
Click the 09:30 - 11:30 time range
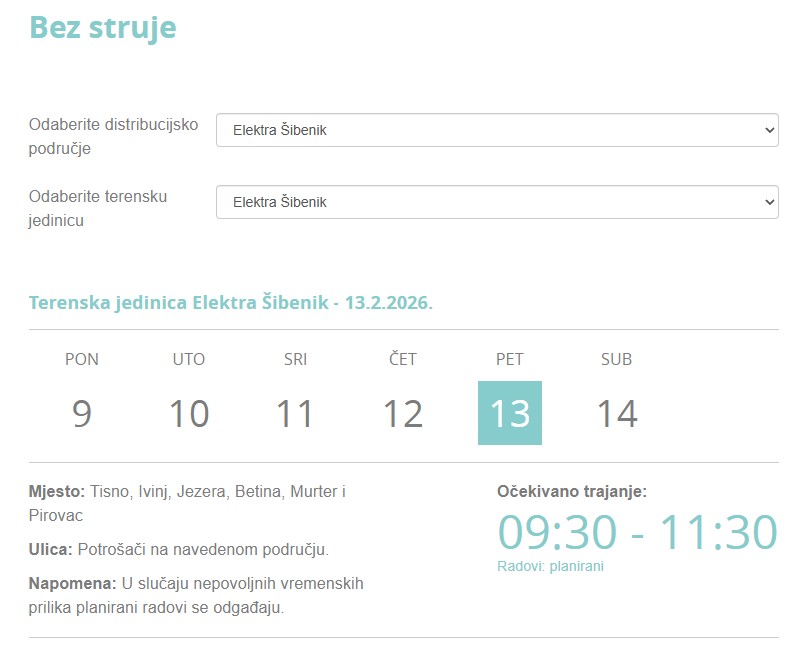tap(637, 532)
